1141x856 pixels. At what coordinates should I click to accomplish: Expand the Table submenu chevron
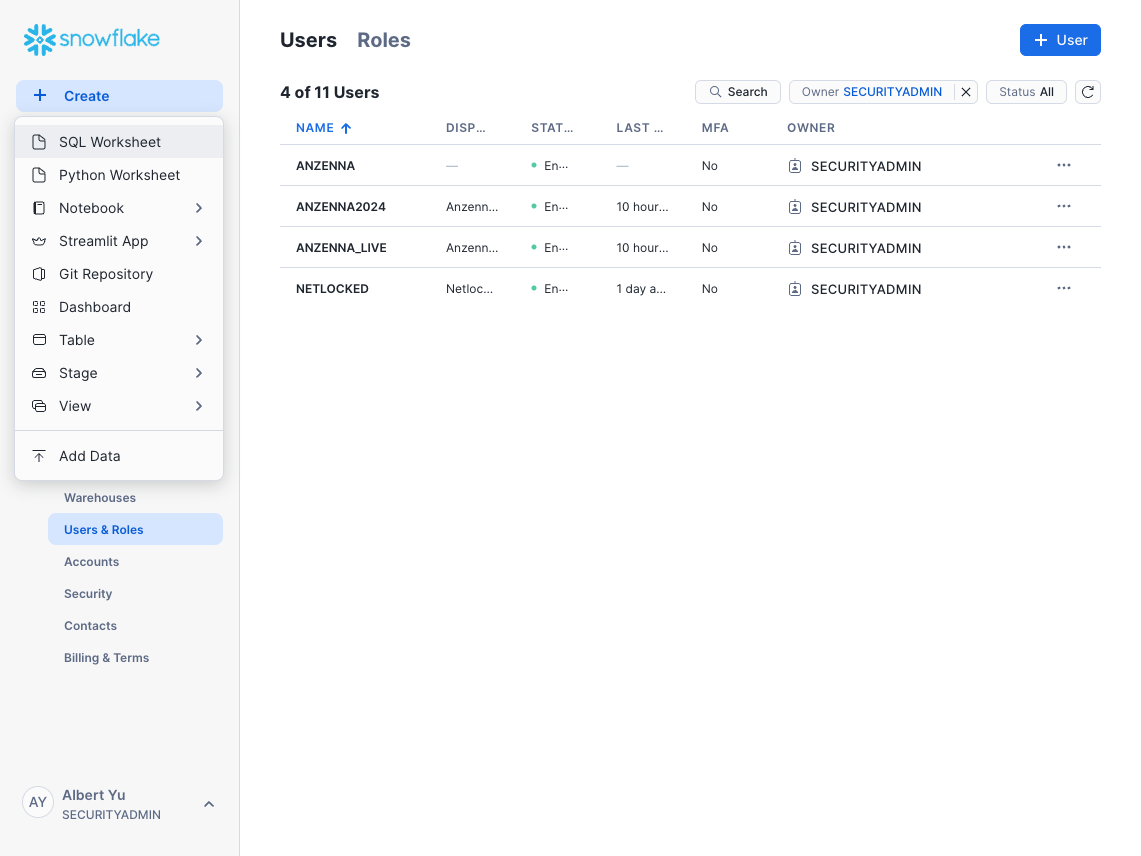(x=199, y=340)
